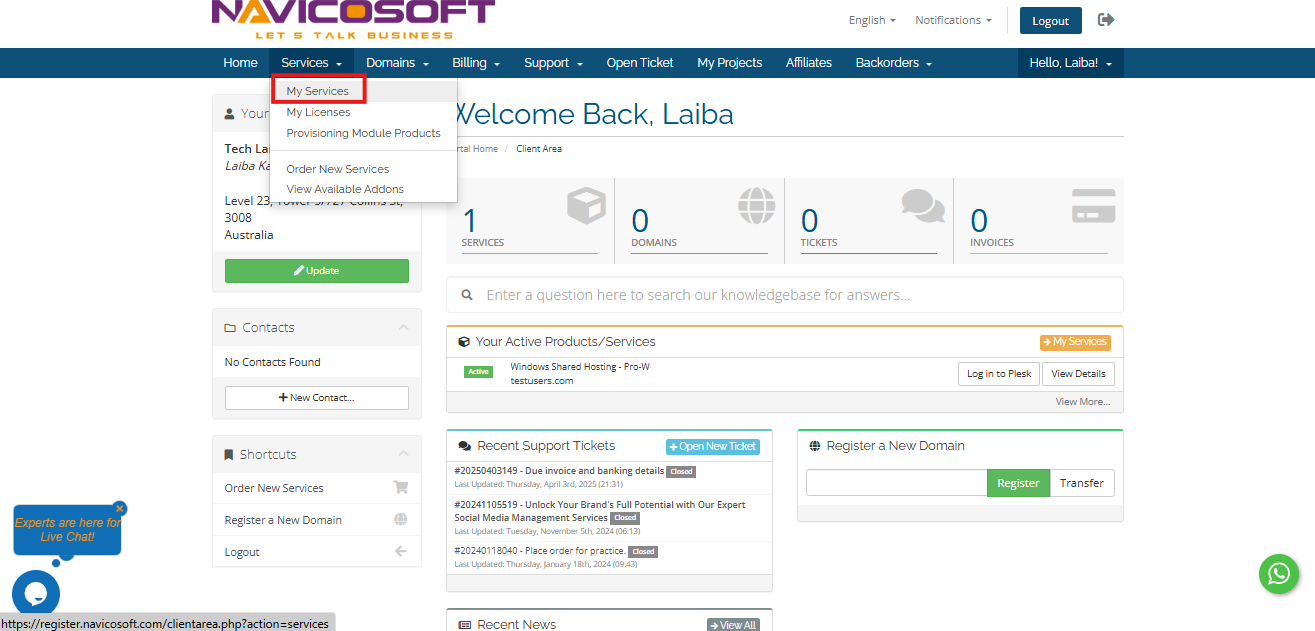Click the services box icon
The height and width of the screenshot is (631, 1315).
586,206
